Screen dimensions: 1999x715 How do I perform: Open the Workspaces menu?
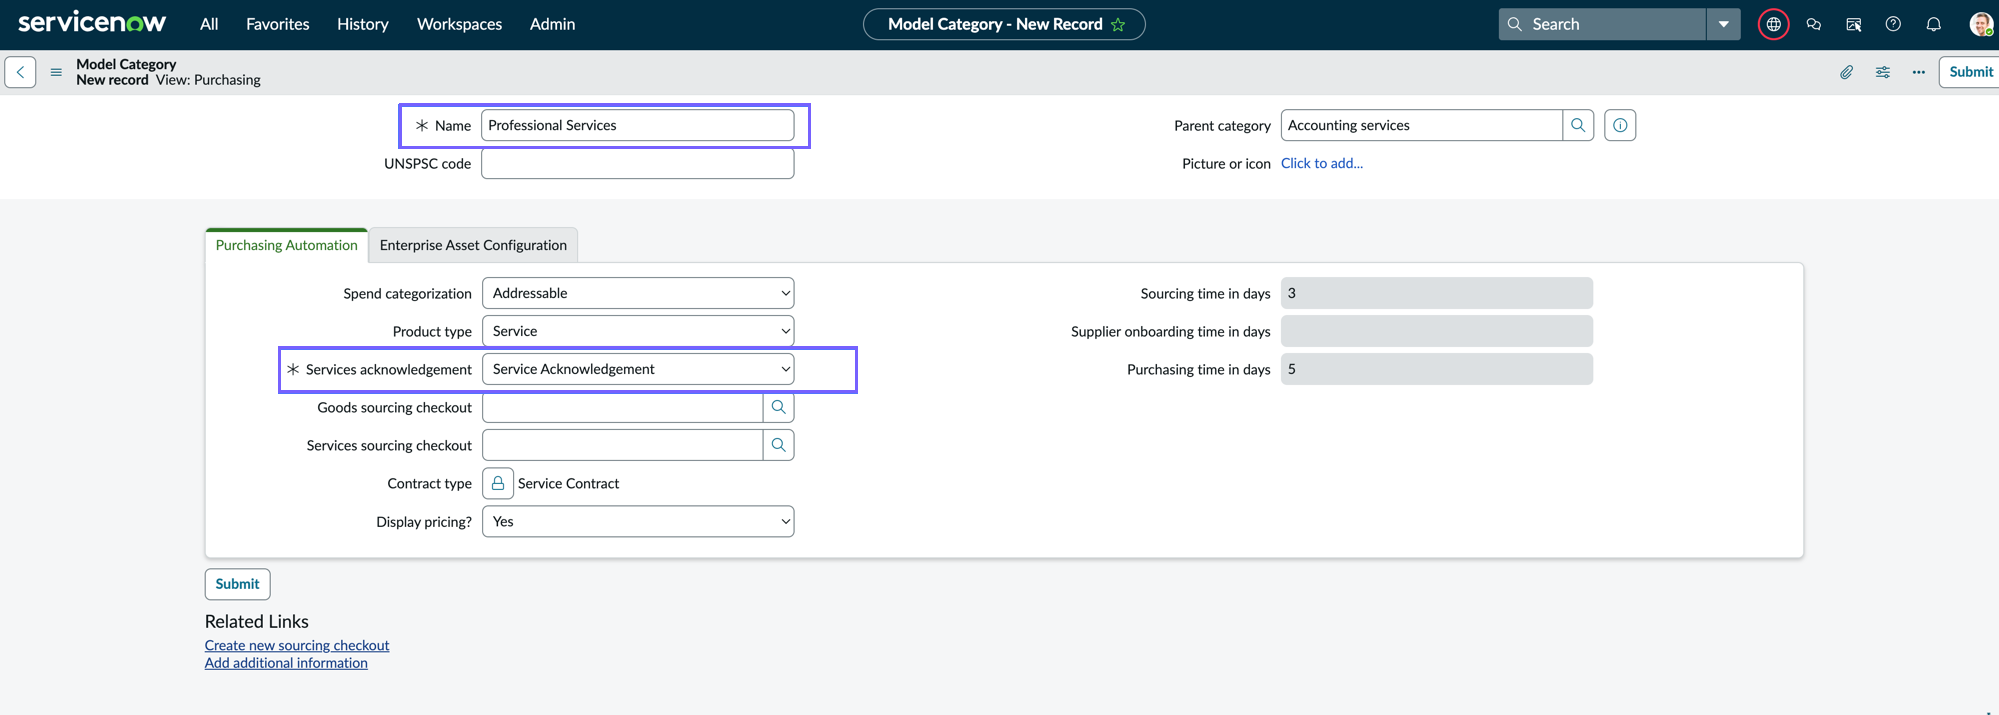459,24
